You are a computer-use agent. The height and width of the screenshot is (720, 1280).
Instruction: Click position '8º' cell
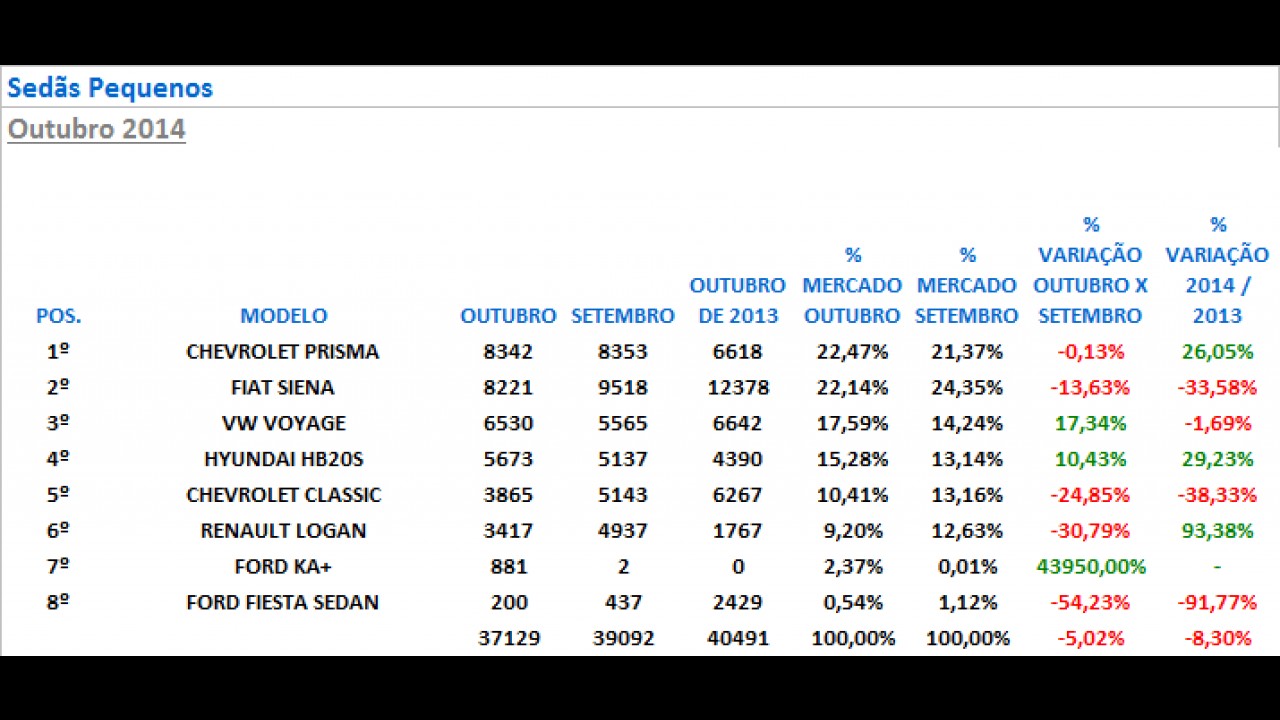[x=59, y=603]
